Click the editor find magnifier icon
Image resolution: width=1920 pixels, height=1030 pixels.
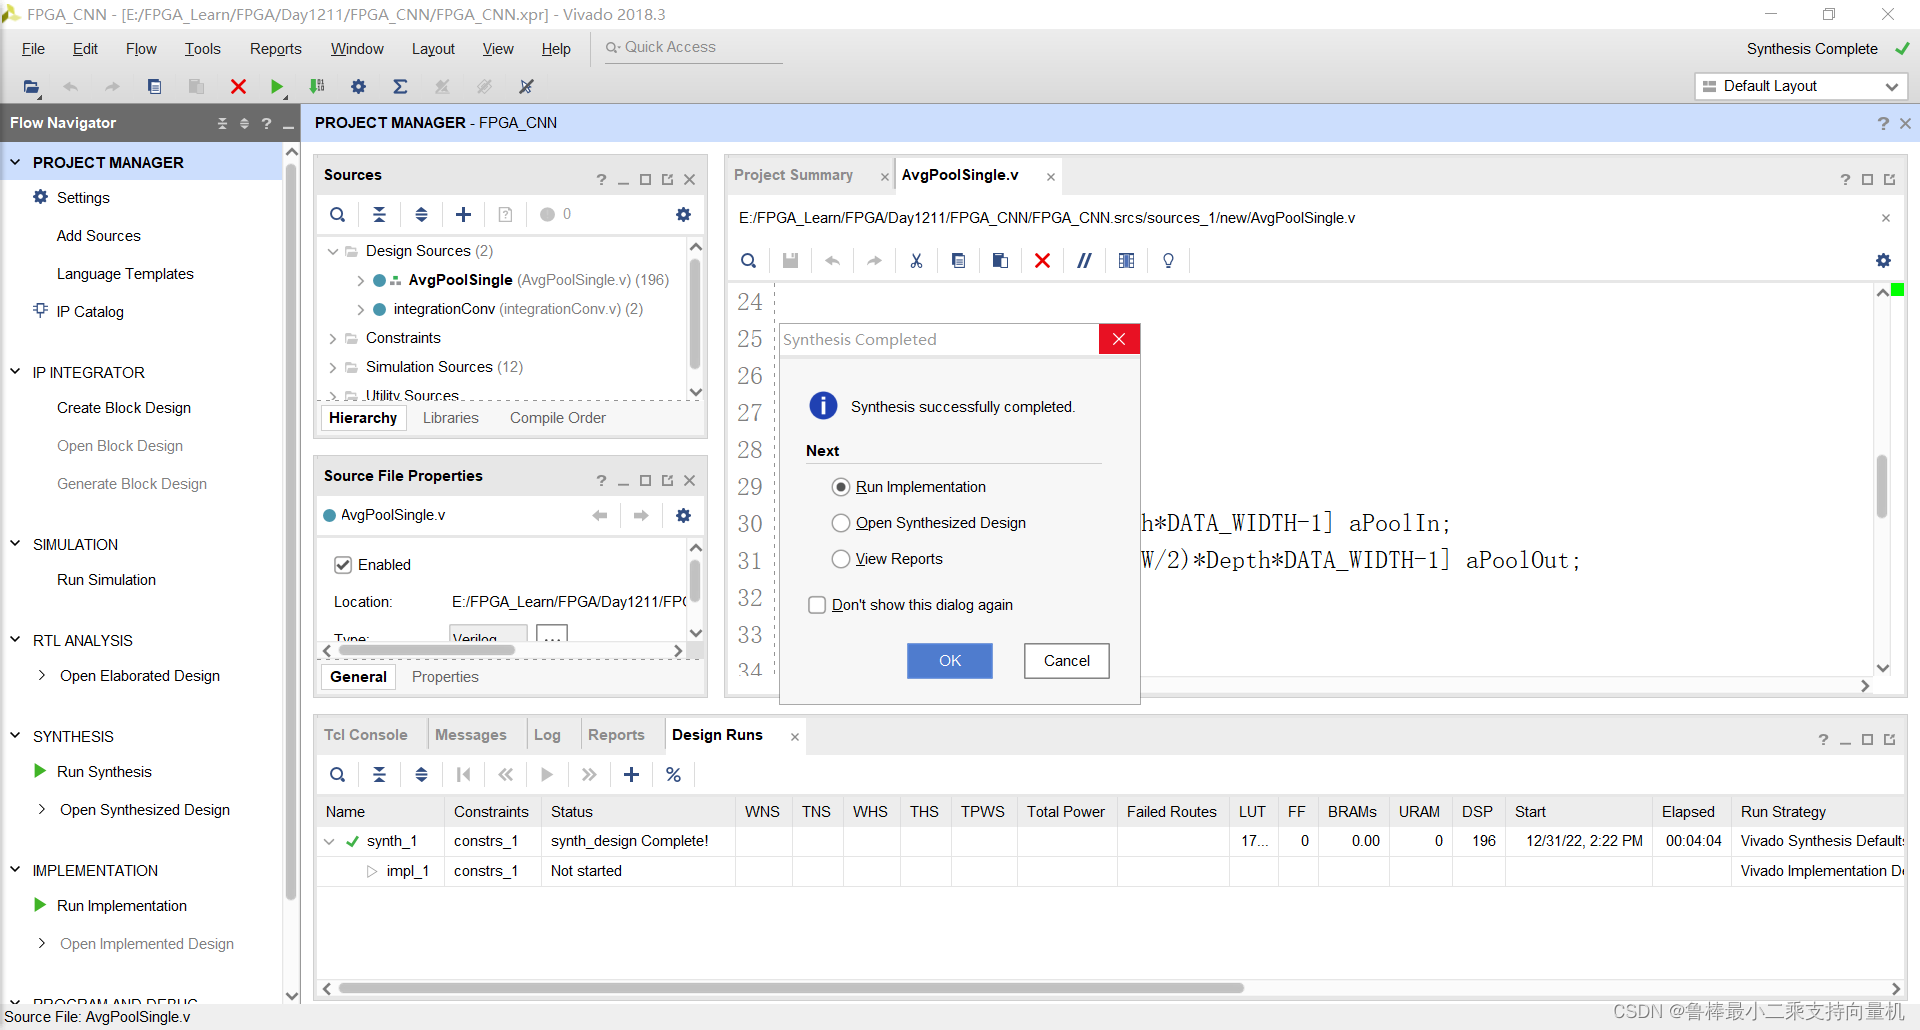pos(748,261)
